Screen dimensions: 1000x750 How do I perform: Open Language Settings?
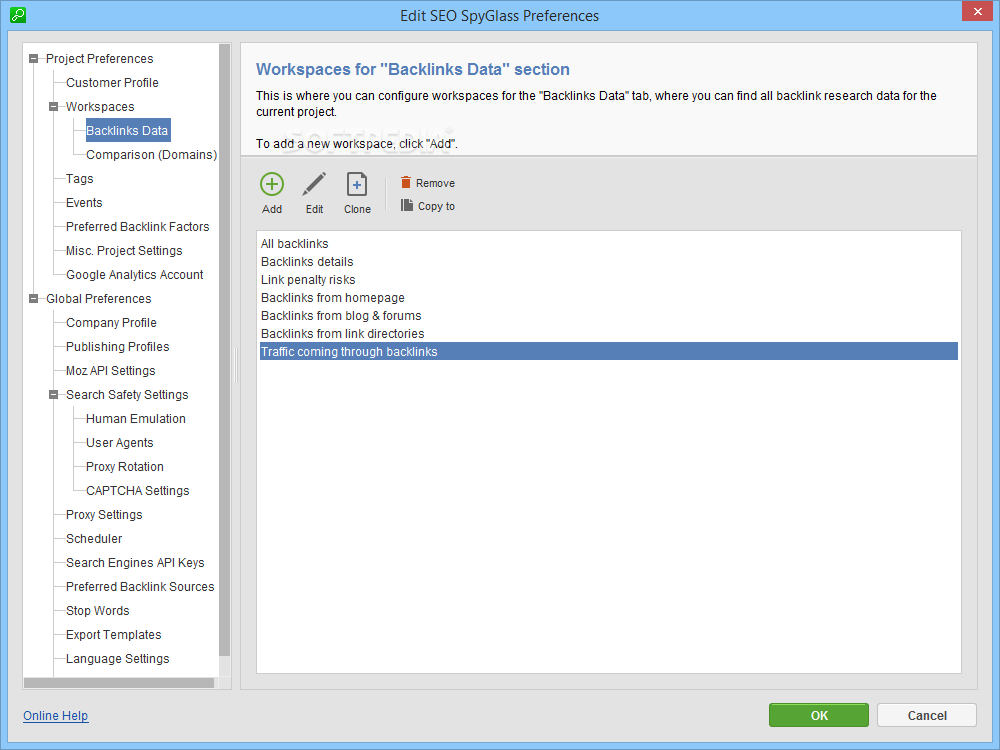pos(117,659)
